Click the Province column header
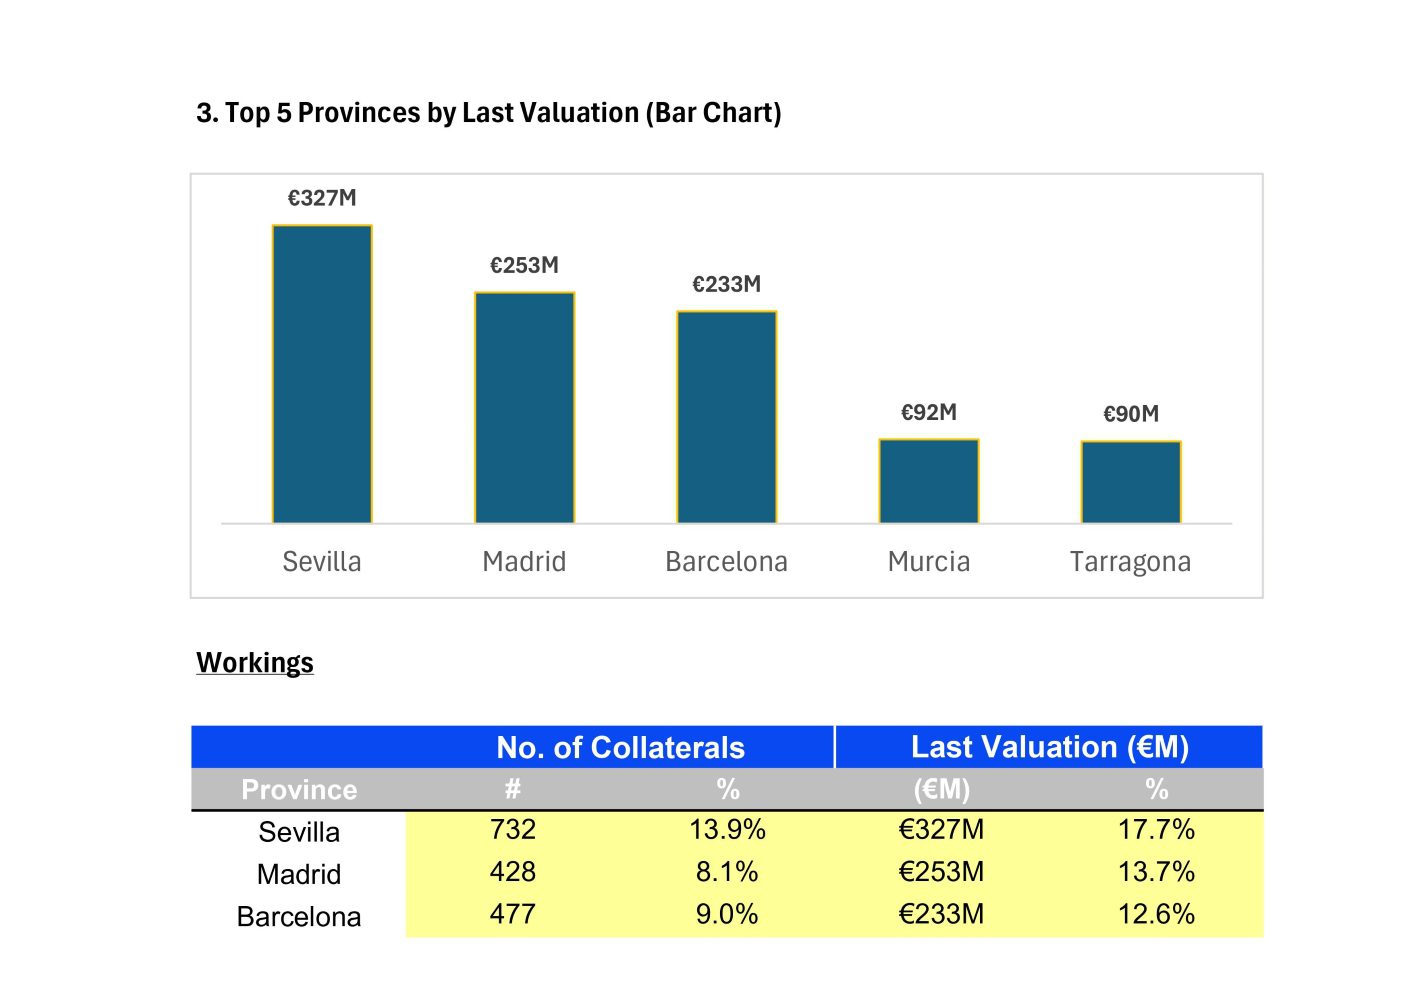1414x1000 pixels. (x=299, y=790)
